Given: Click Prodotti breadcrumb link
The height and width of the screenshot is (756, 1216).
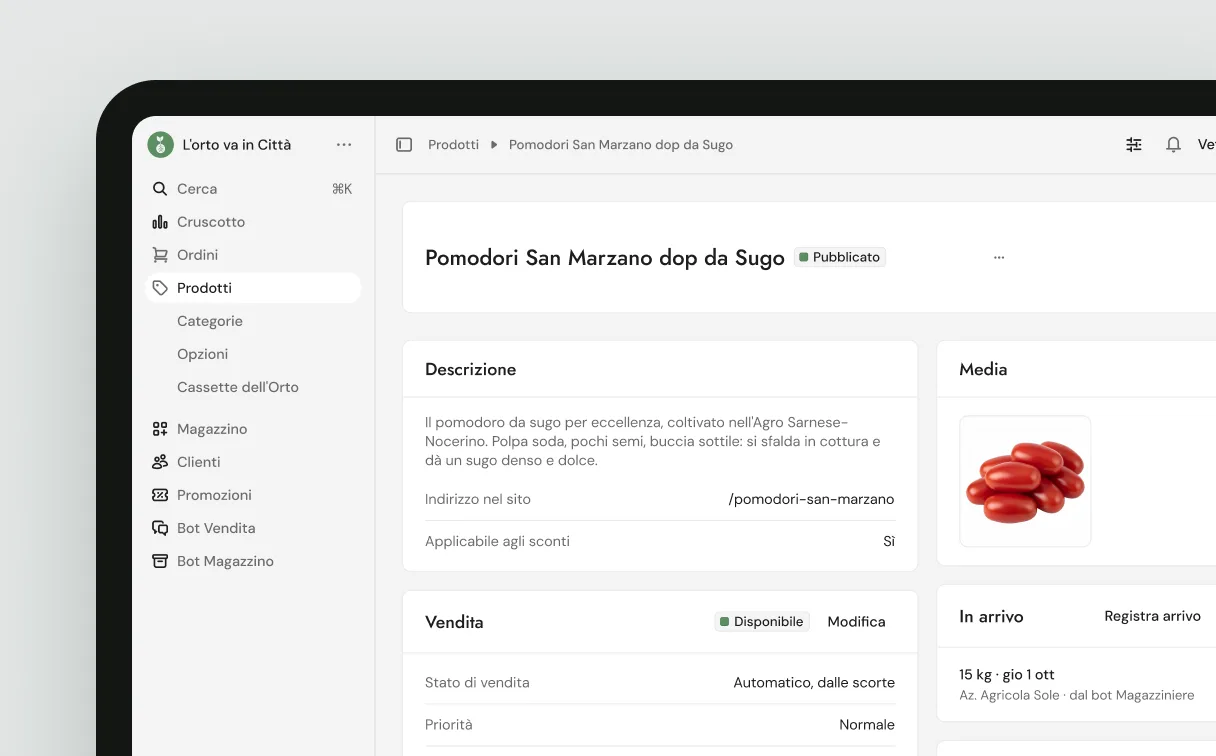Looking at the screenshot, I should coord(454,145).
